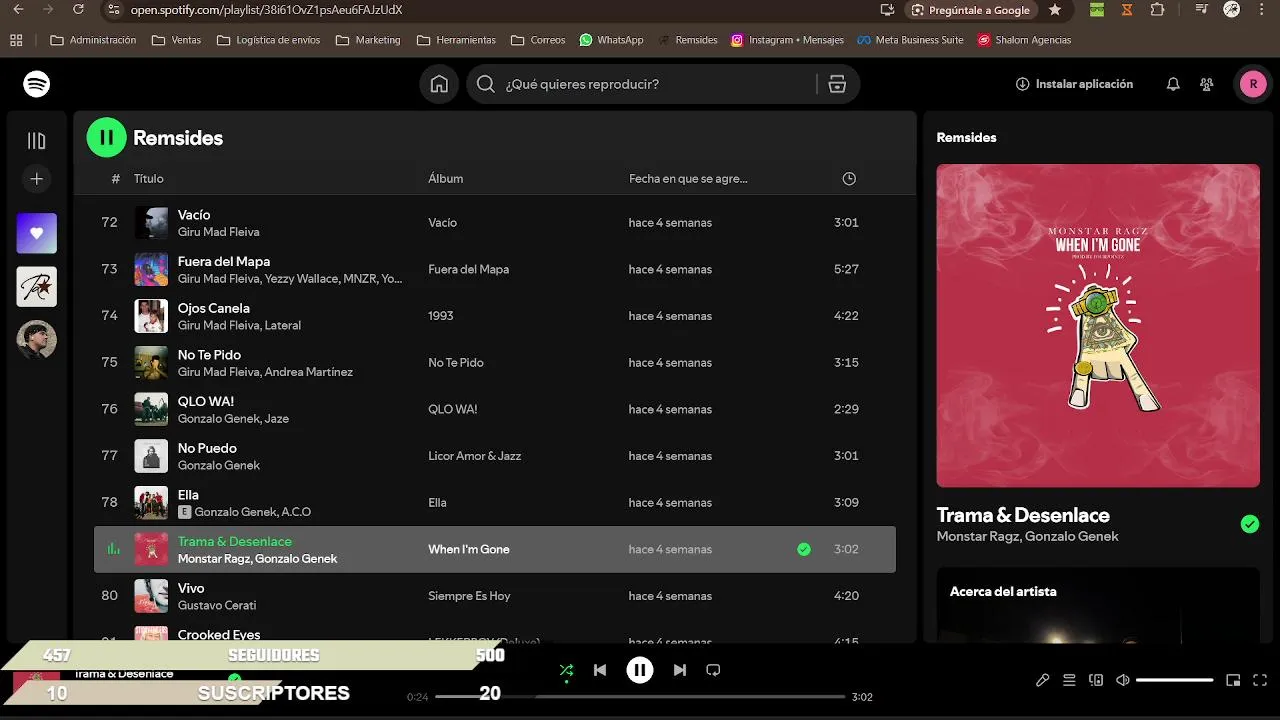Open the notifications bell
This screenshot has height=720, width=1280.
1173,84
